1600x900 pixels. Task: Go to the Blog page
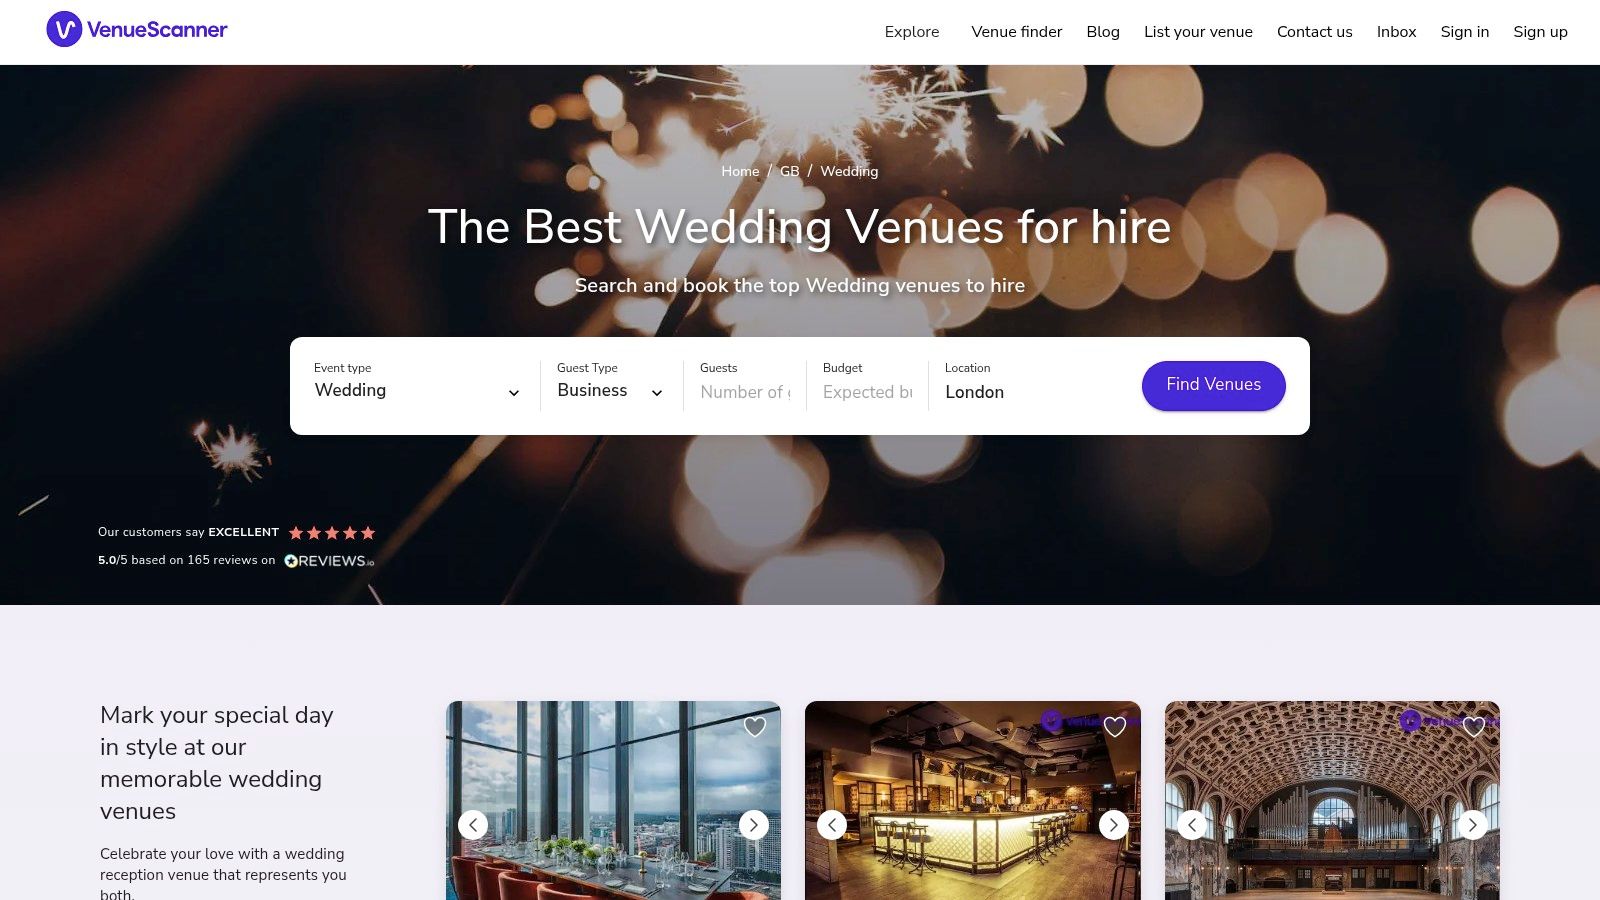(1103, 32)
